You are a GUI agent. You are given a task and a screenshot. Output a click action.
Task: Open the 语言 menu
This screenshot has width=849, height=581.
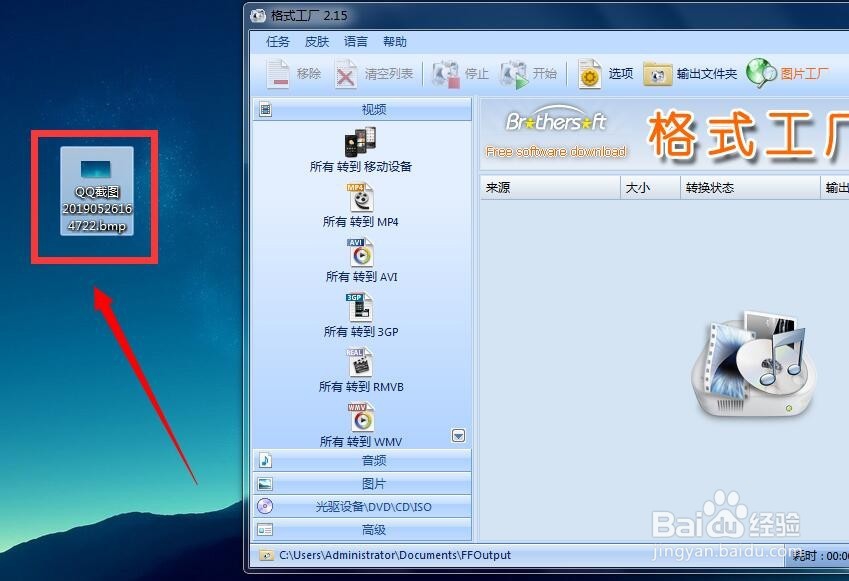click(356, 42)
